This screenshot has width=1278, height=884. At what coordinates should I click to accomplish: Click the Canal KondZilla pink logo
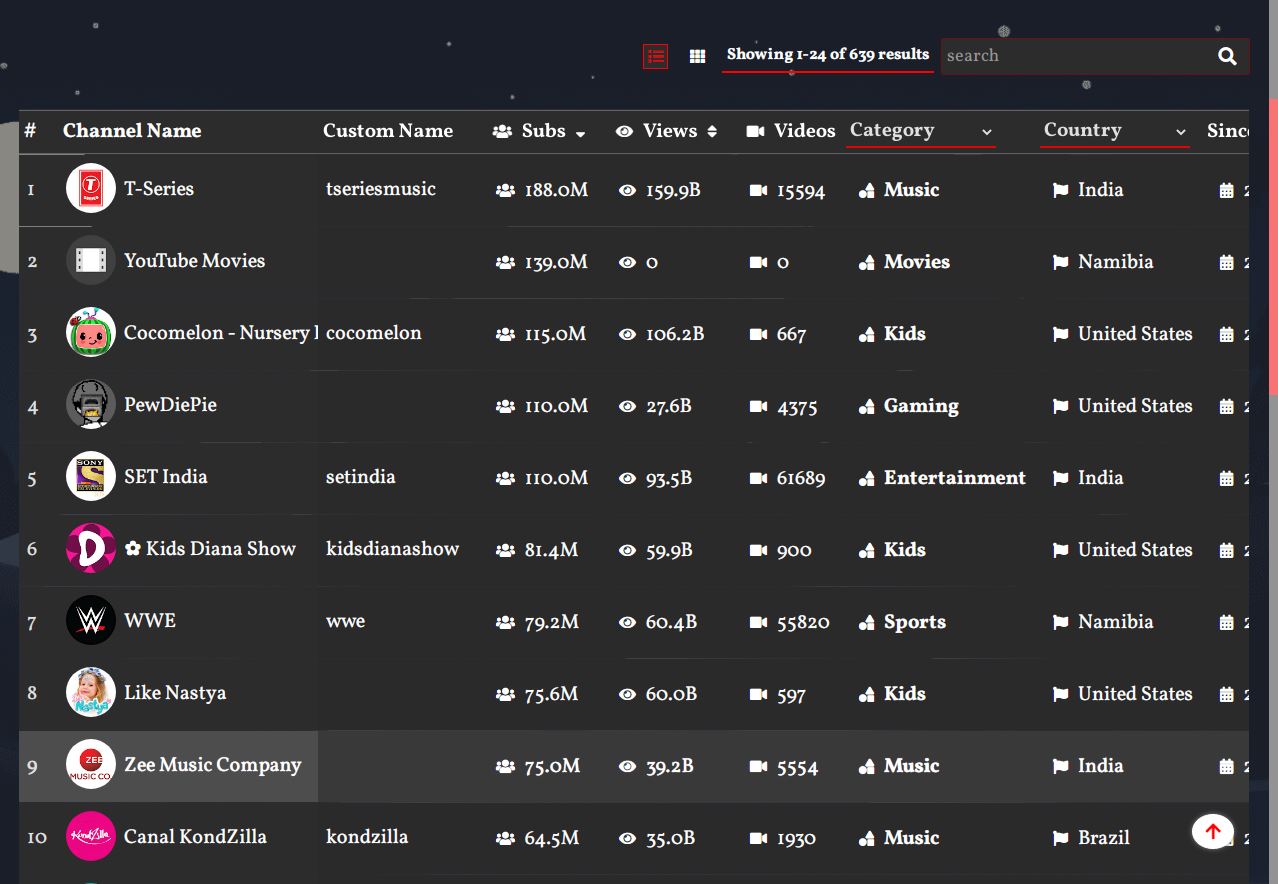pos(91,837)
